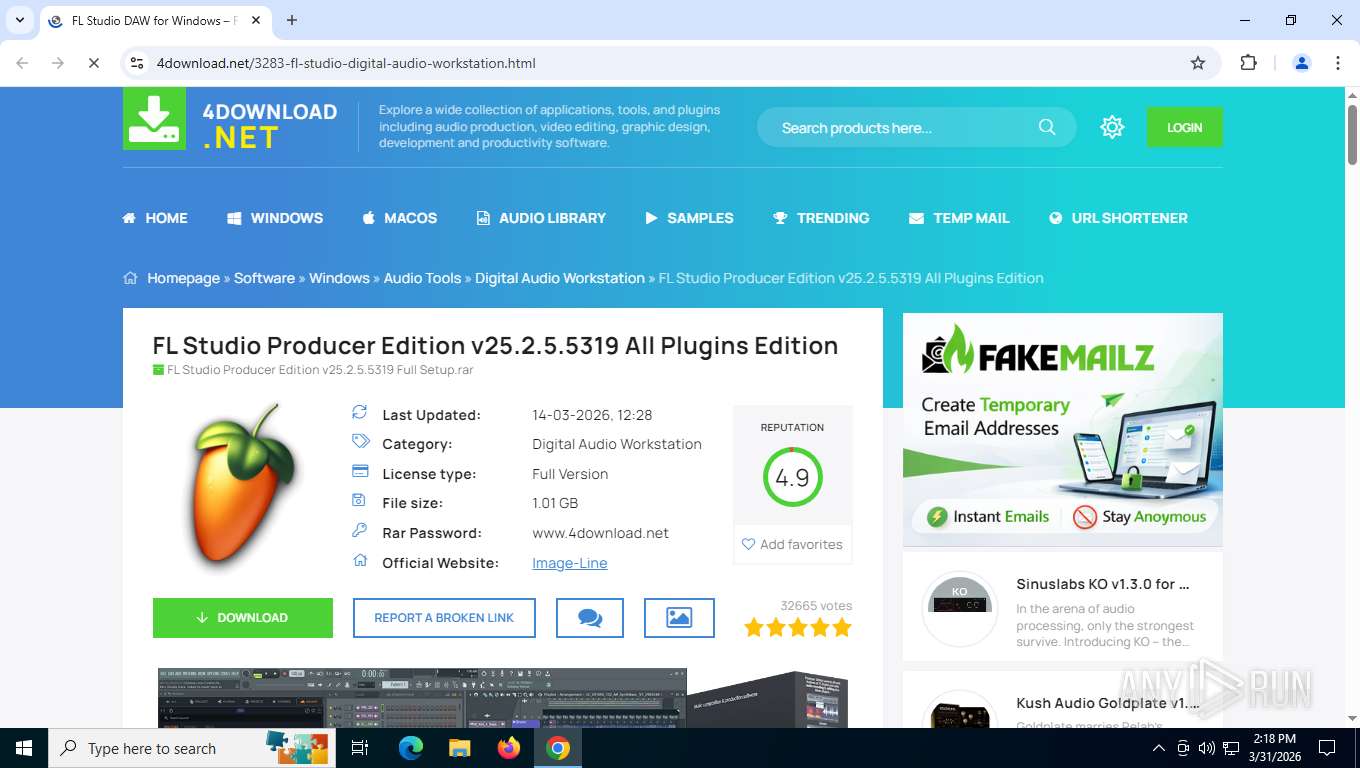This screenshot has width=1360, height=768.
Task: Close the FL Studio DAW tab
Action: 256,20
